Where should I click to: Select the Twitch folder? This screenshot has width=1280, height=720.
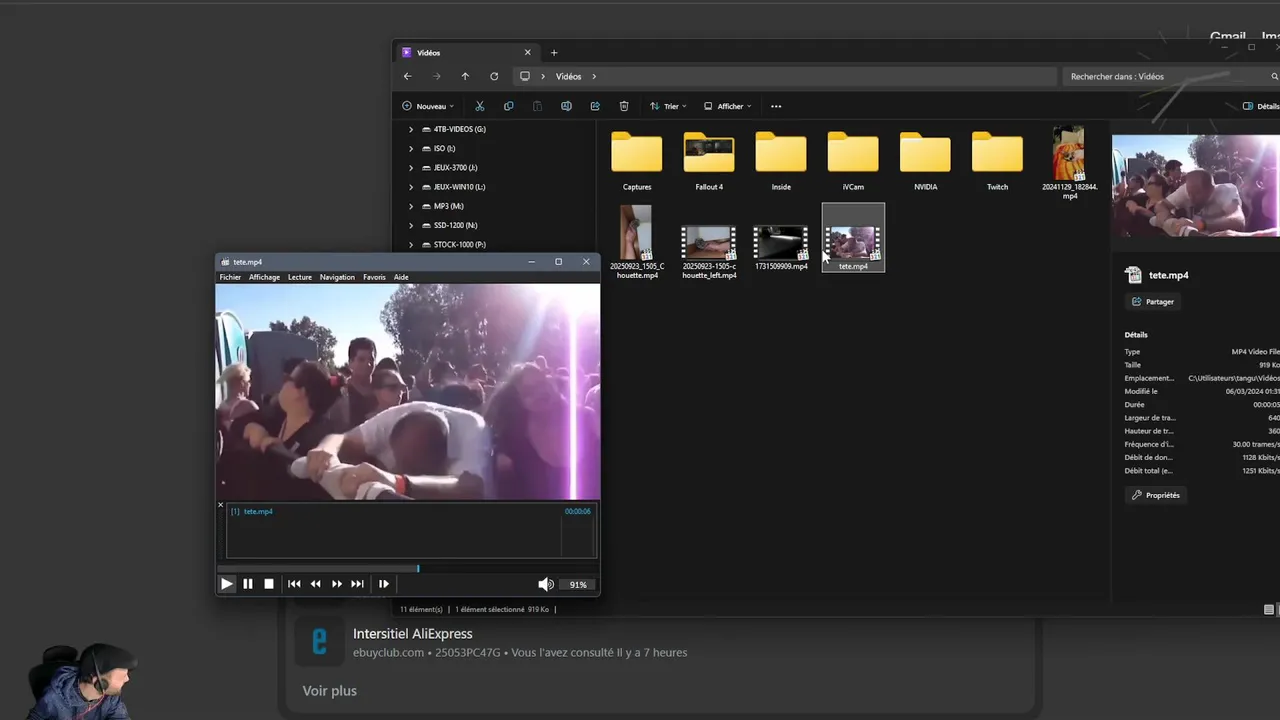(x=997, y=160)
